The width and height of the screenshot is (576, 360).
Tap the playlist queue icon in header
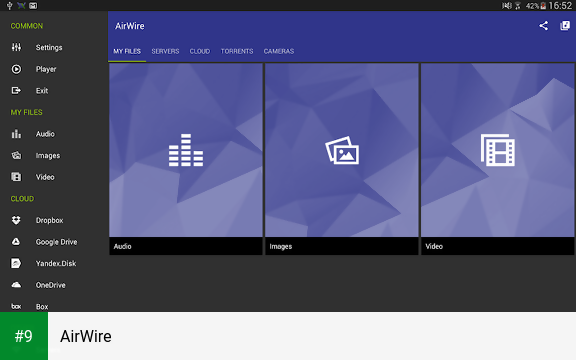click(x=565, y=26)
